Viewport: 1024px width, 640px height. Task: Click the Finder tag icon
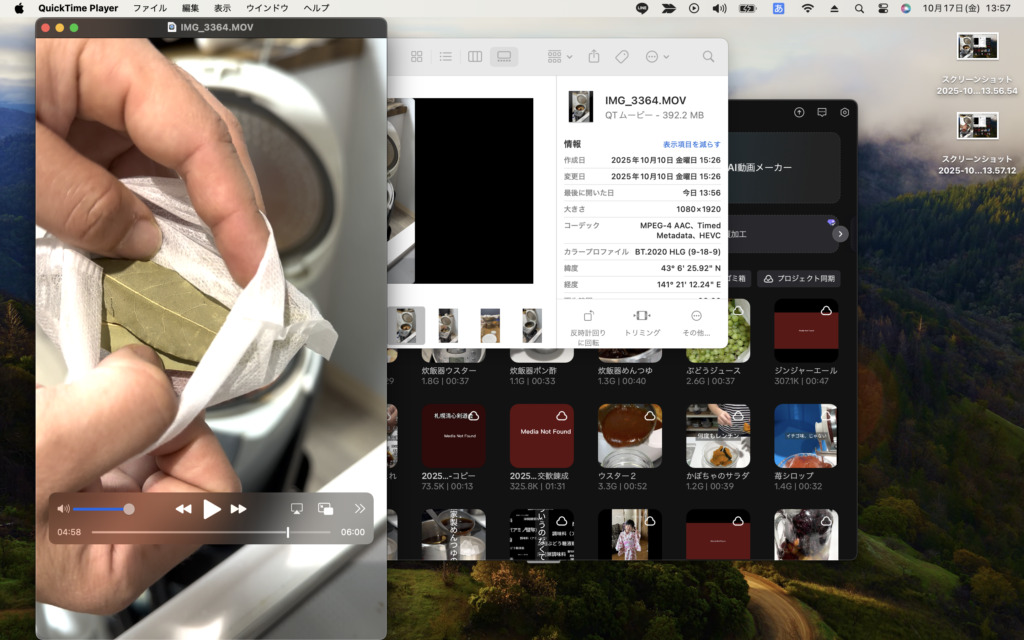(x=622, y=57)
